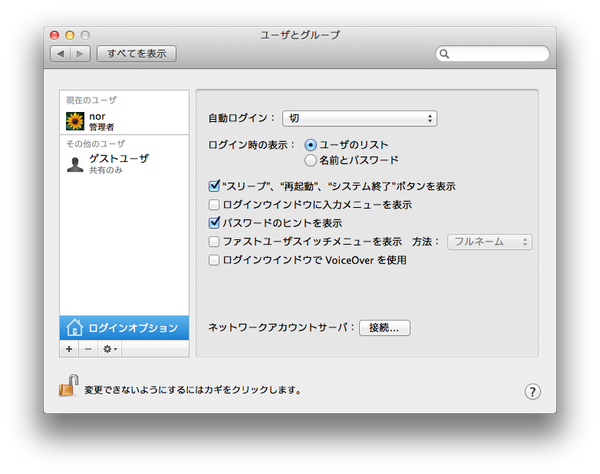The image size is (600, 474).
Task: Focus the search field
Action: click(x=492, y=54)
